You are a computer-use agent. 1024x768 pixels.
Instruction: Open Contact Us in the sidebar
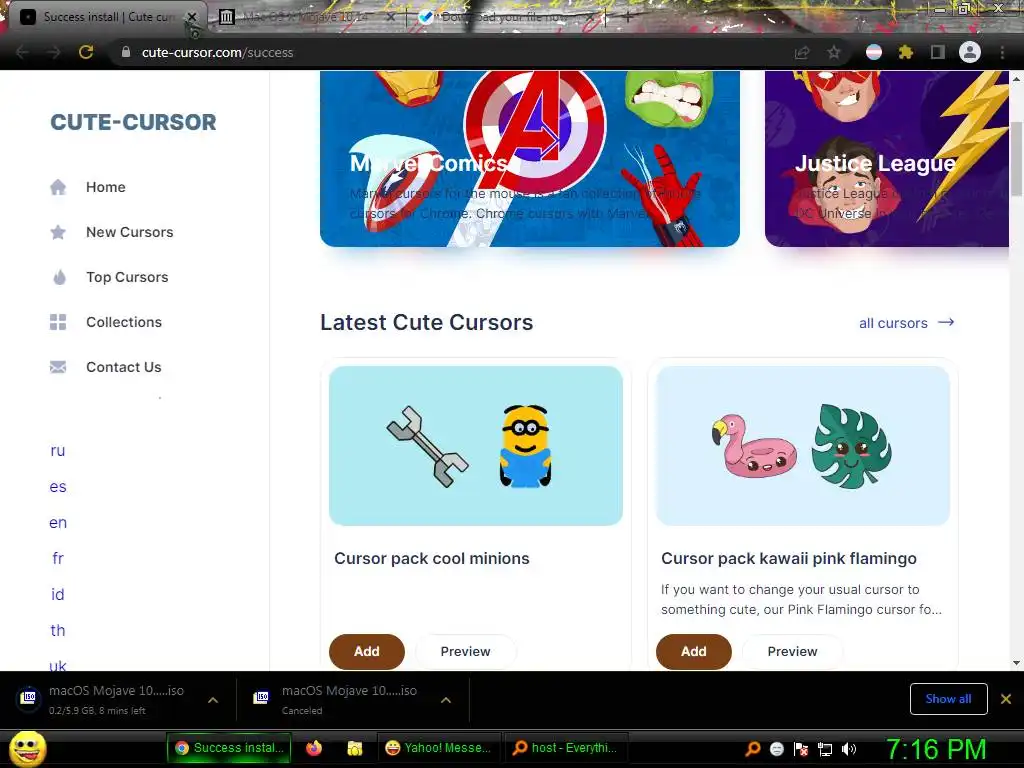click(x=123, y=367)
